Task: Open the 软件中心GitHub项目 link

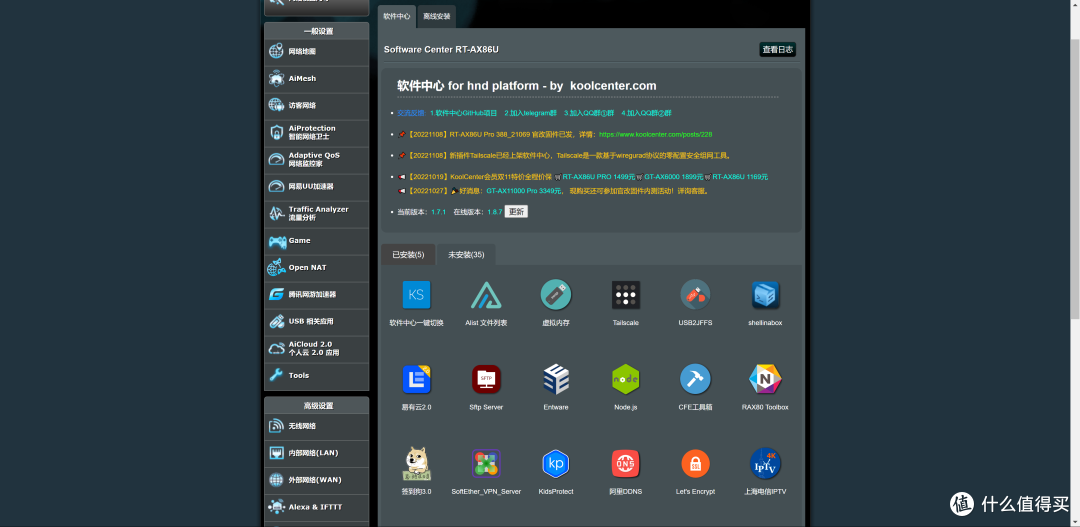Action: (x=466, y=113)
